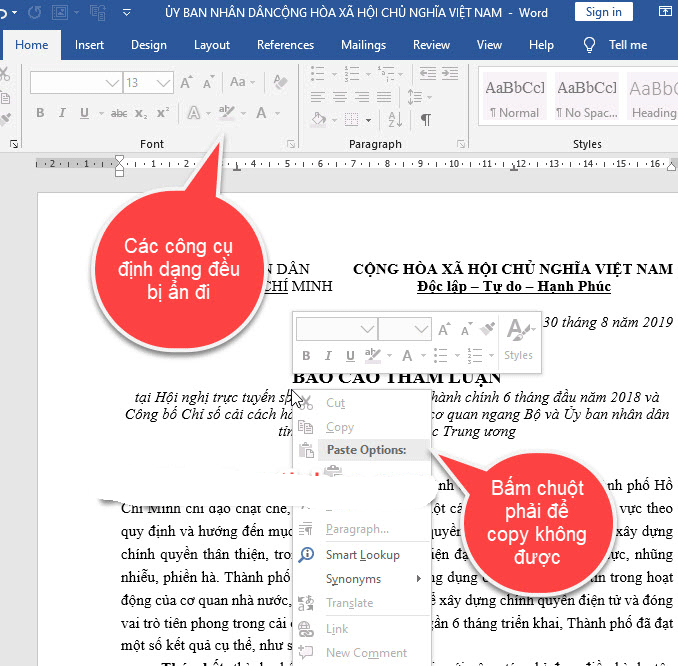Click Smart Lookup icon in context menu
678x666 pixels.
[x=307, y=555]
